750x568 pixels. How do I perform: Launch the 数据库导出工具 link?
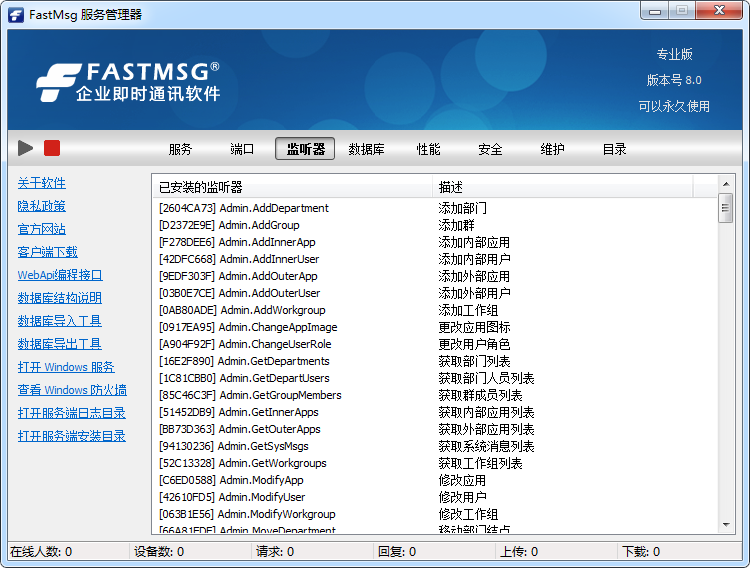click(60, 344)
